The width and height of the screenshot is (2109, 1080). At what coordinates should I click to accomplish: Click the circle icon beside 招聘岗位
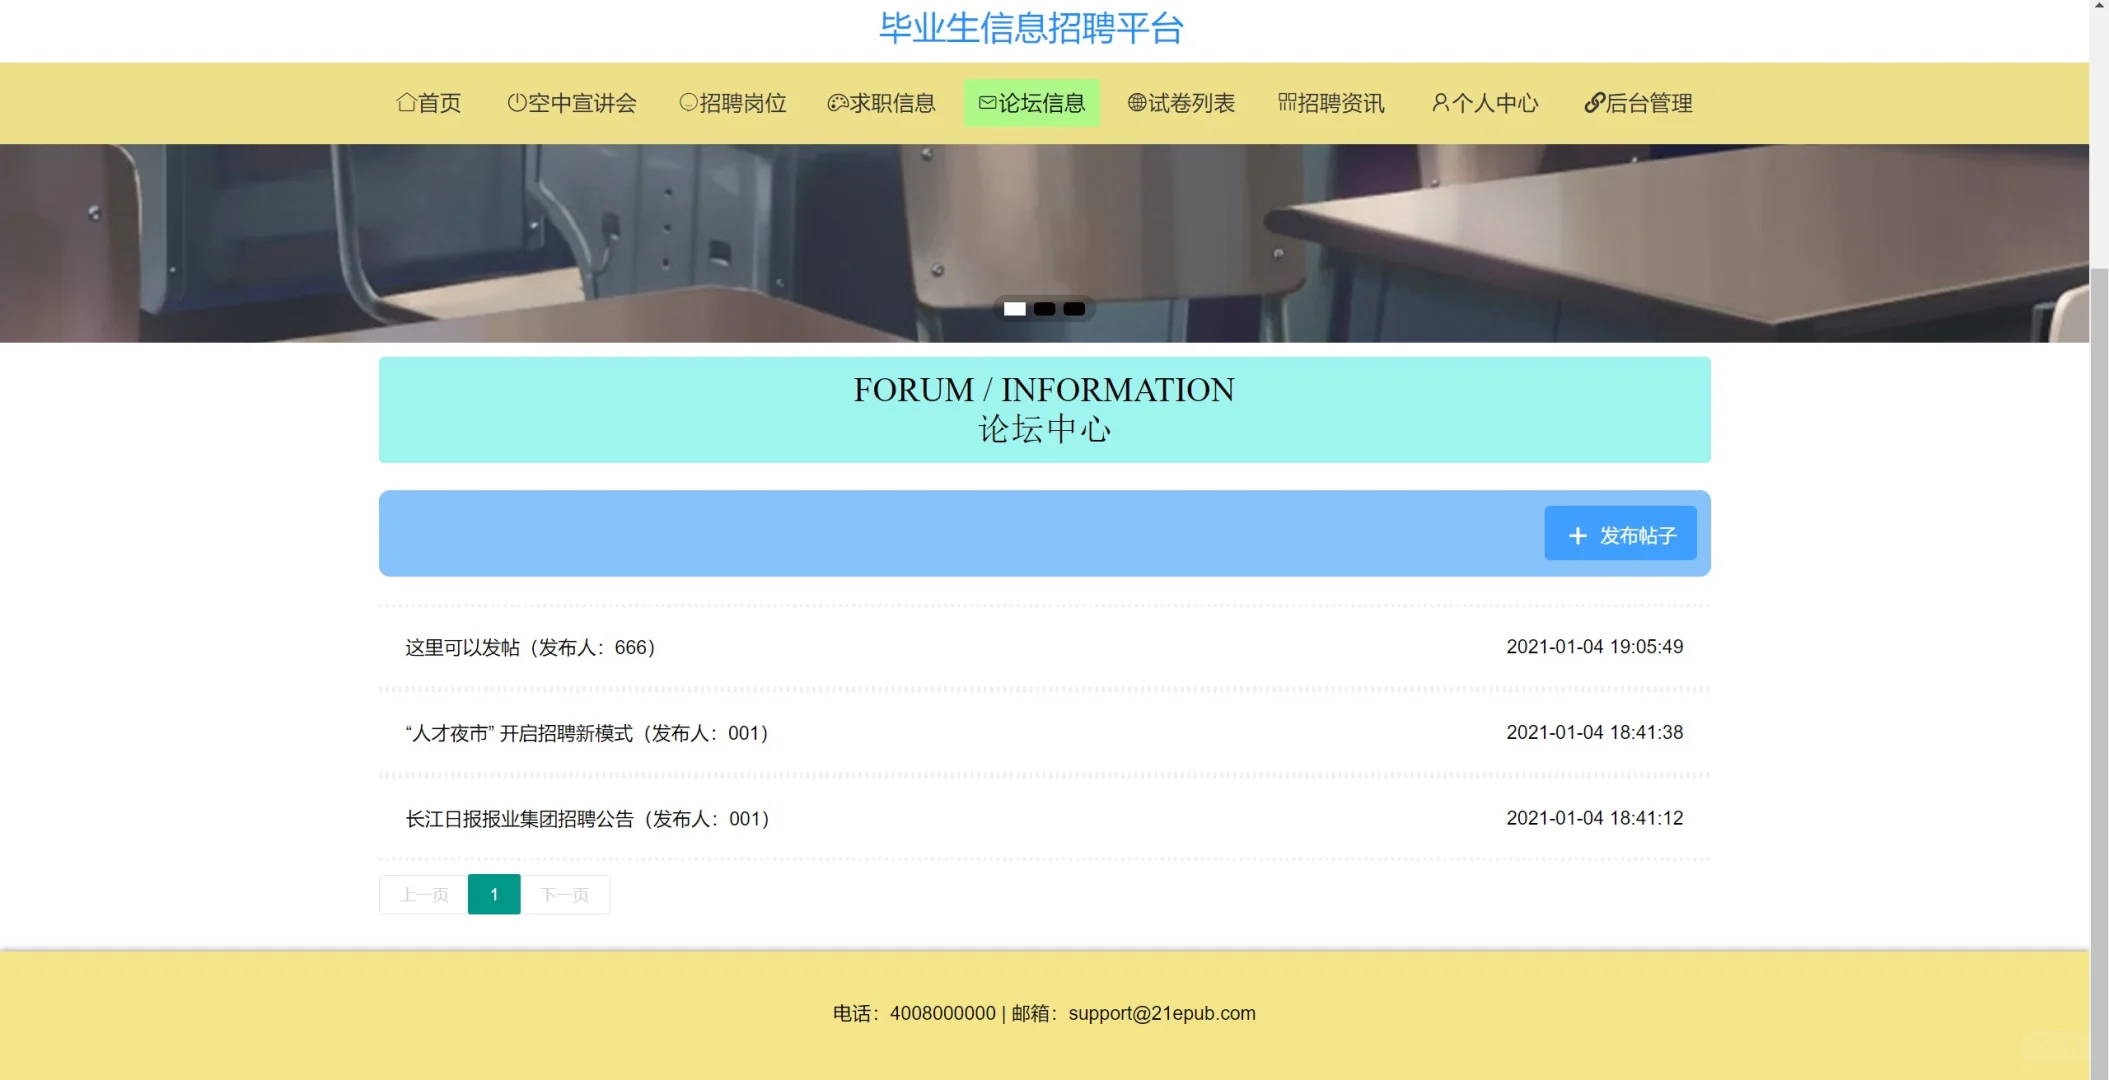click(x=687, y=103)
